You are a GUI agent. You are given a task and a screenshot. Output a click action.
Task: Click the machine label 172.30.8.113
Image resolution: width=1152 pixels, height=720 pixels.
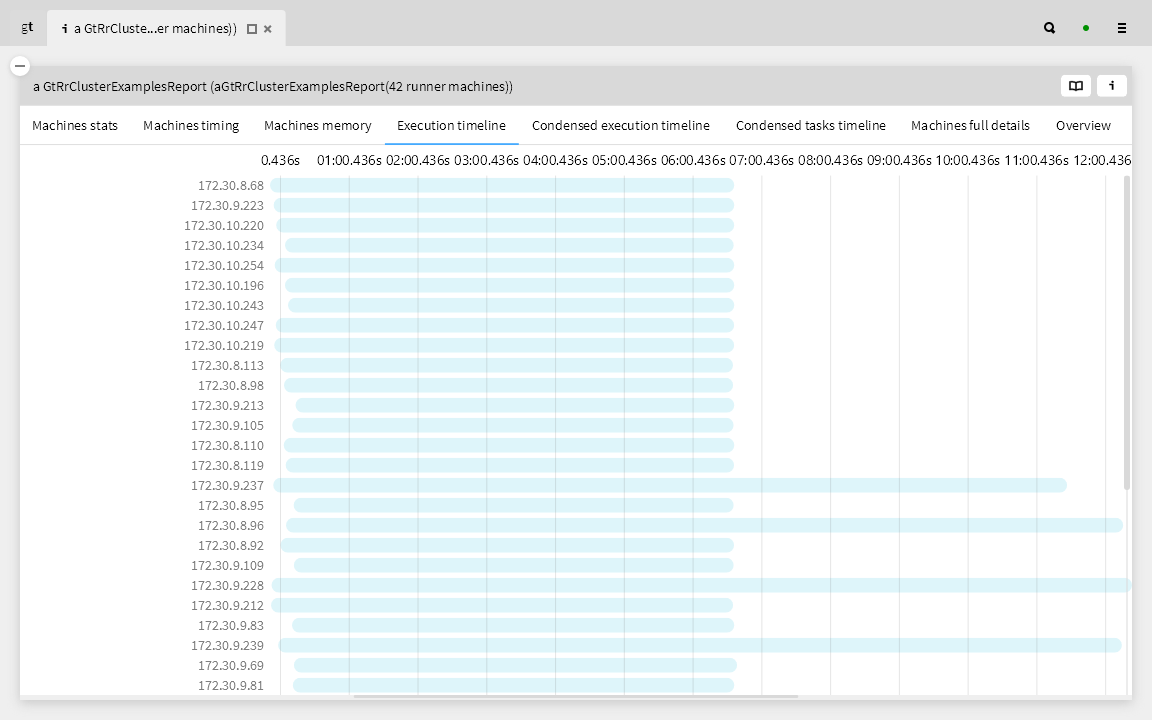(227, 365)
